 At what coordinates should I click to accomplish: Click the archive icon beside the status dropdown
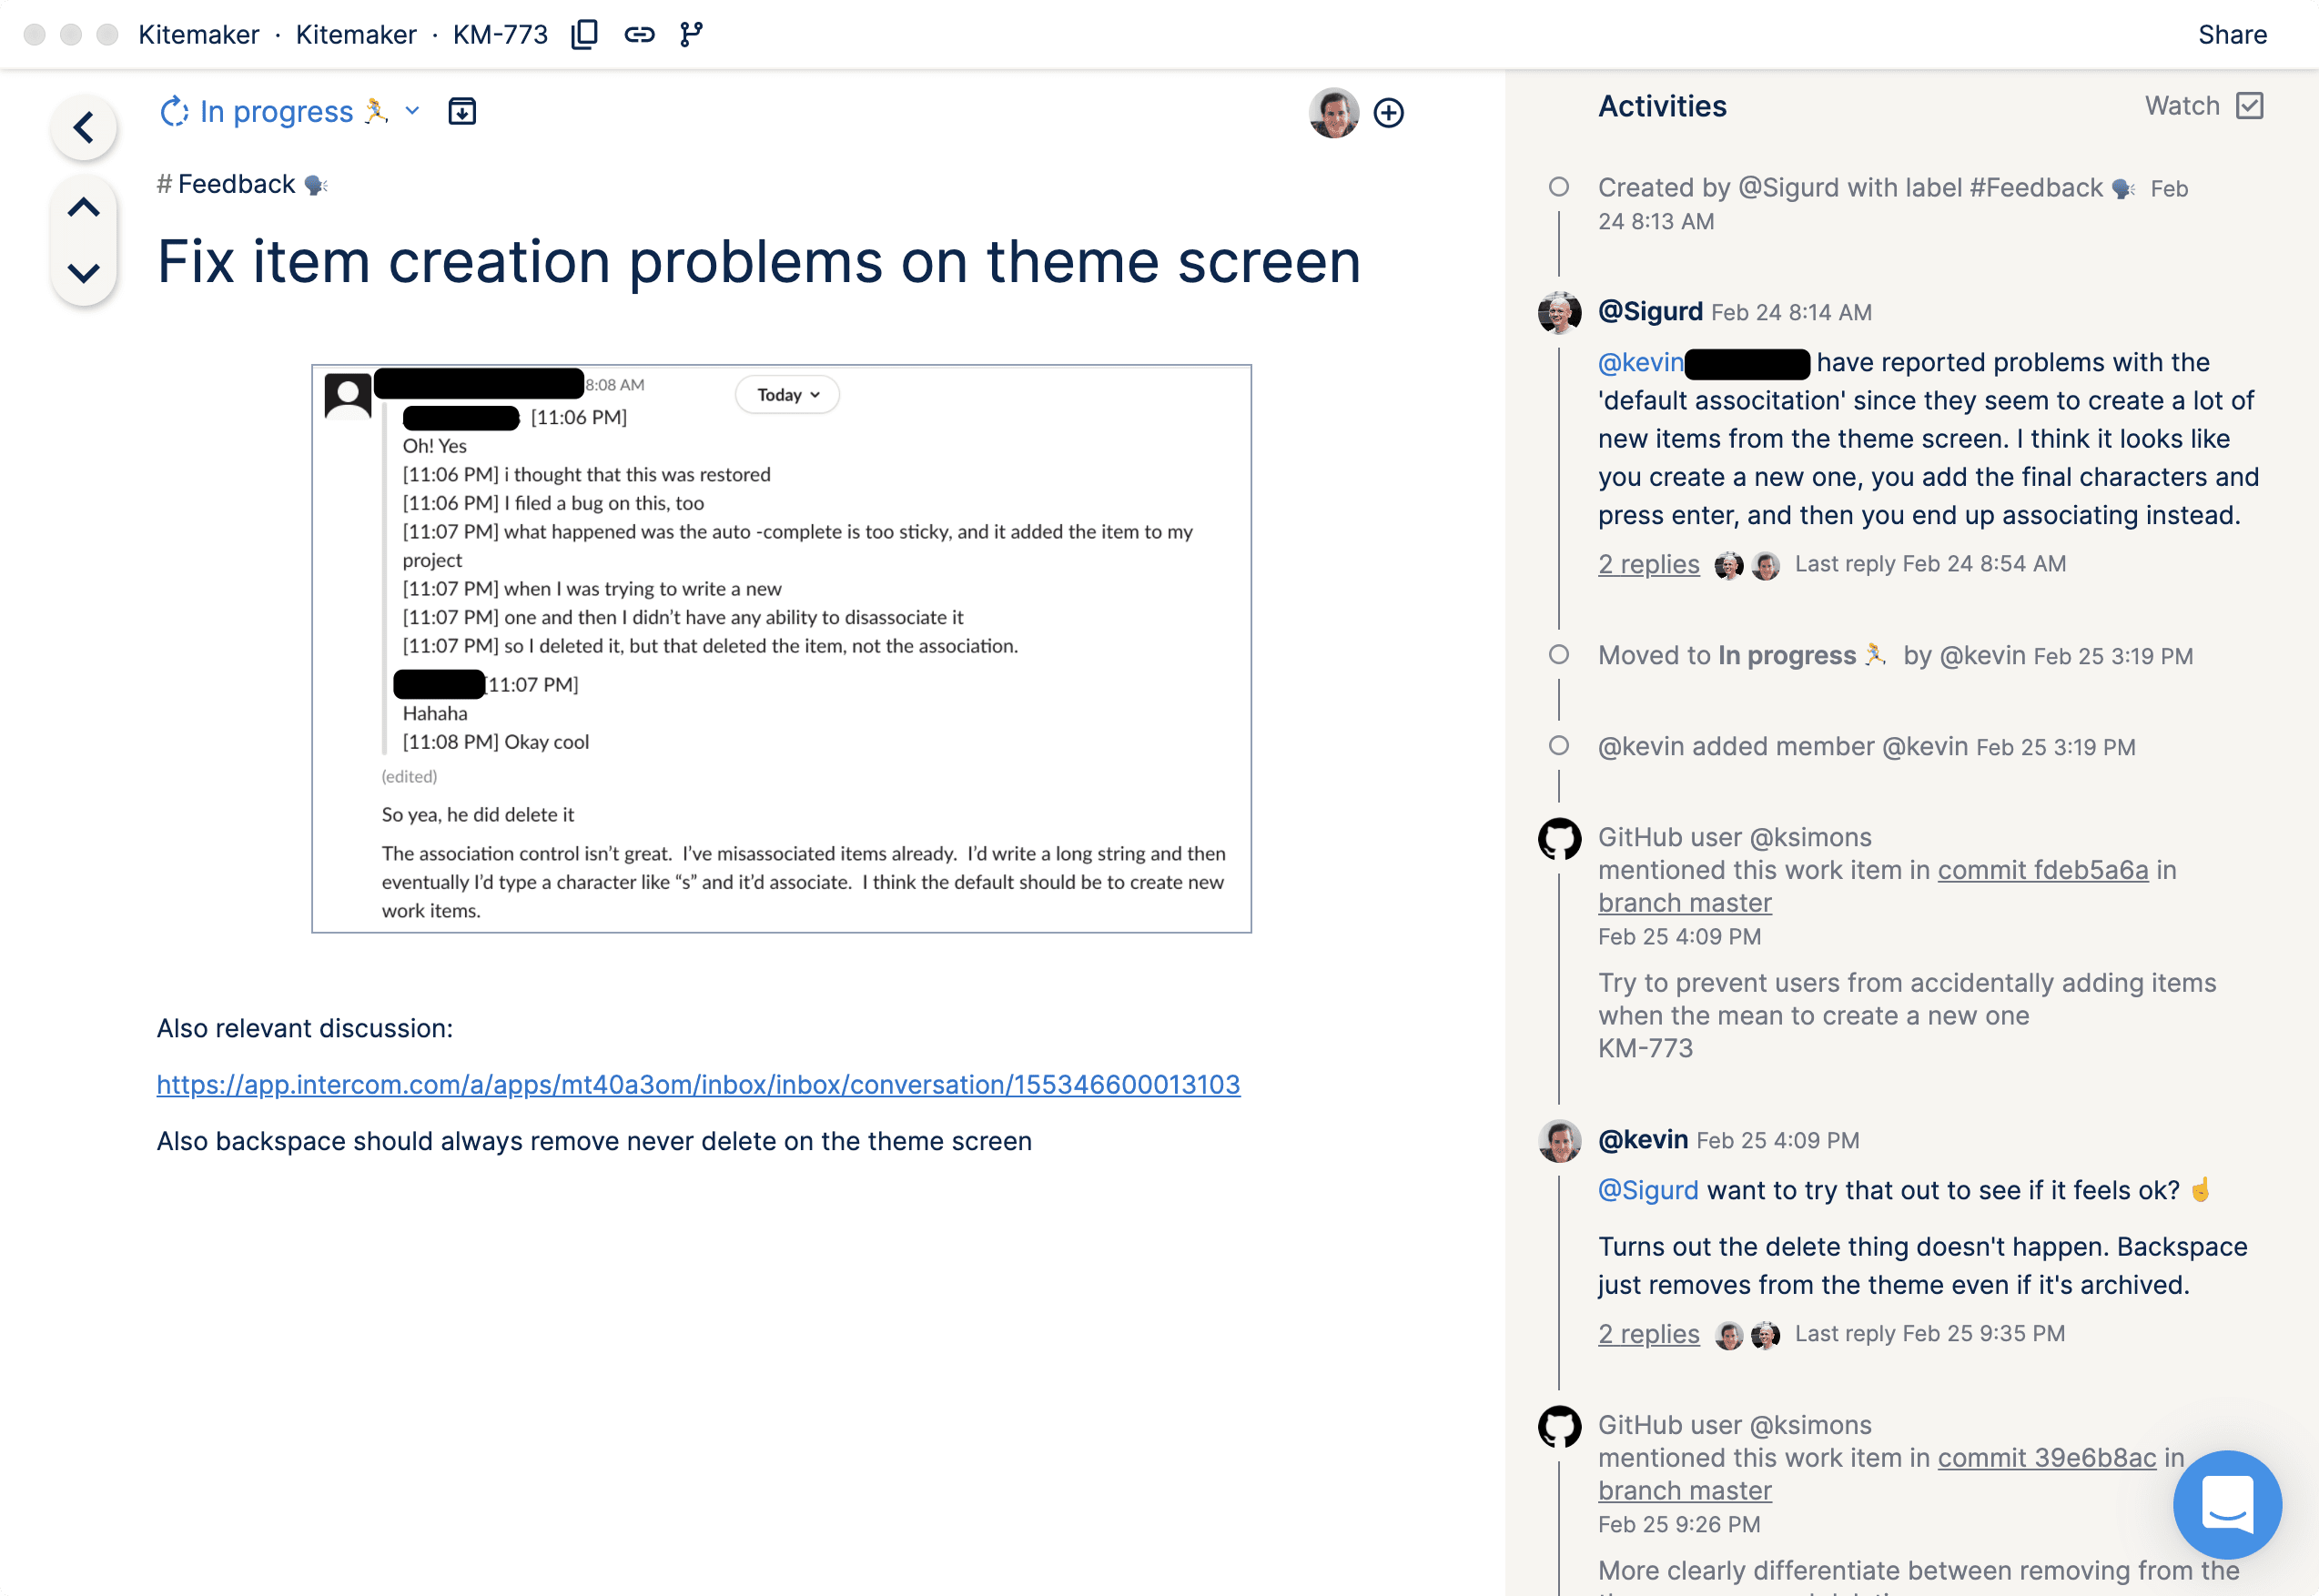pos(462,111)
